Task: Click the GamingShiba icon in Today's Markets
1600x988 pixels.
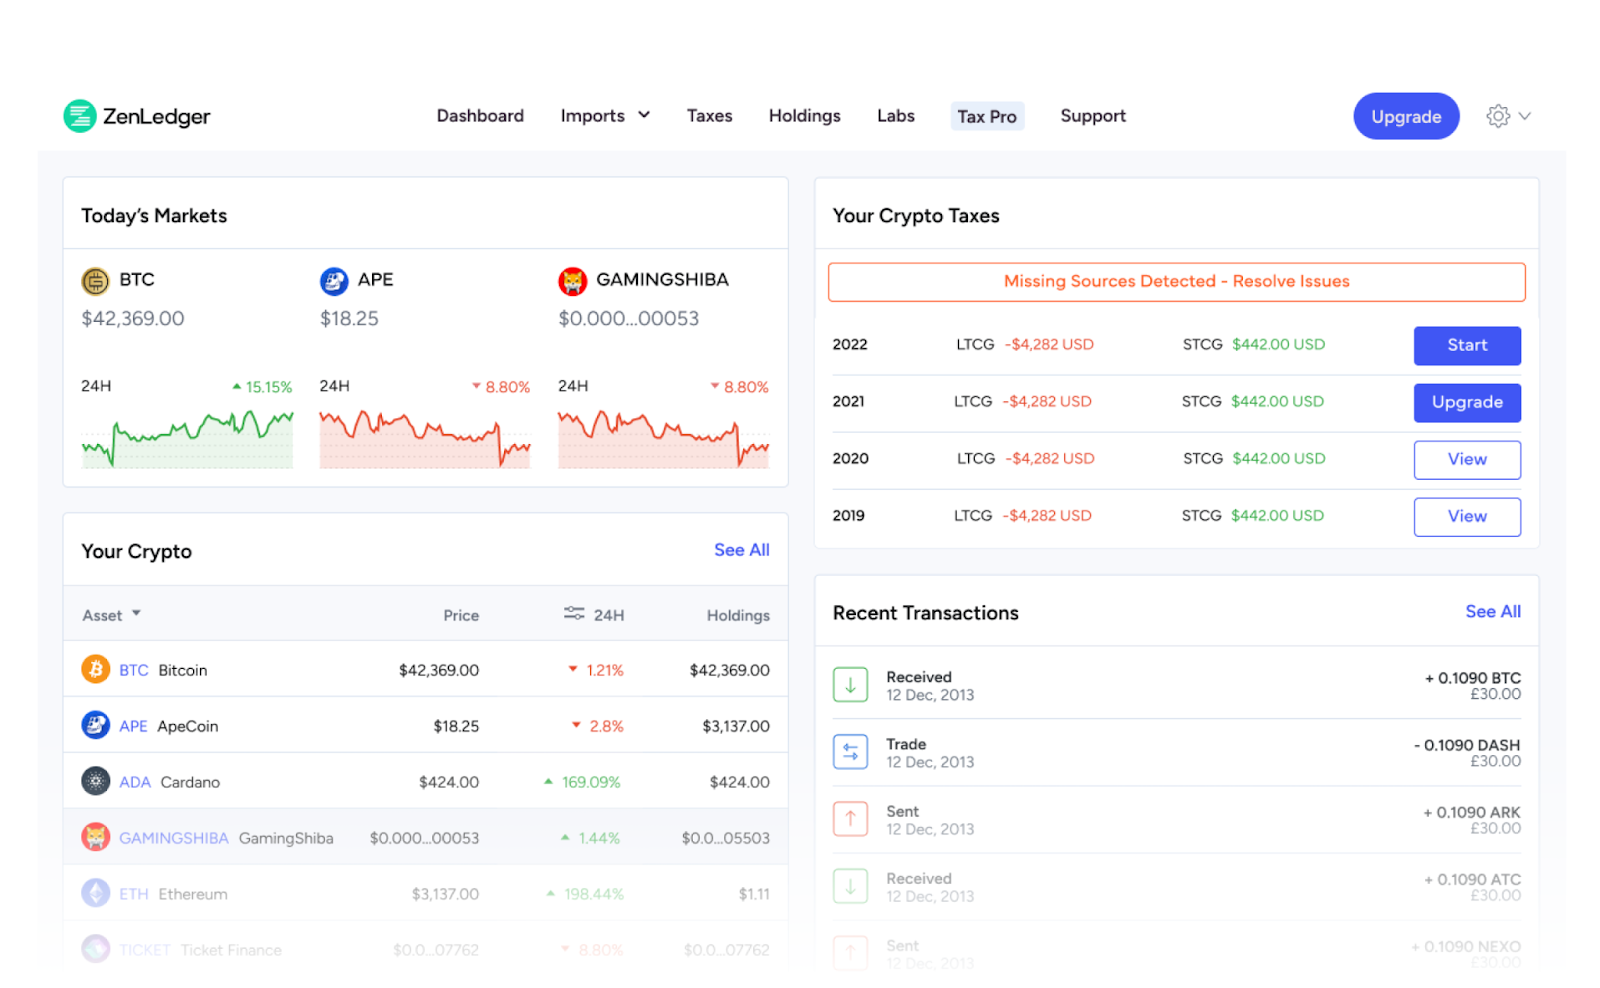Action: pyautogui.click(x=572, y=281)
